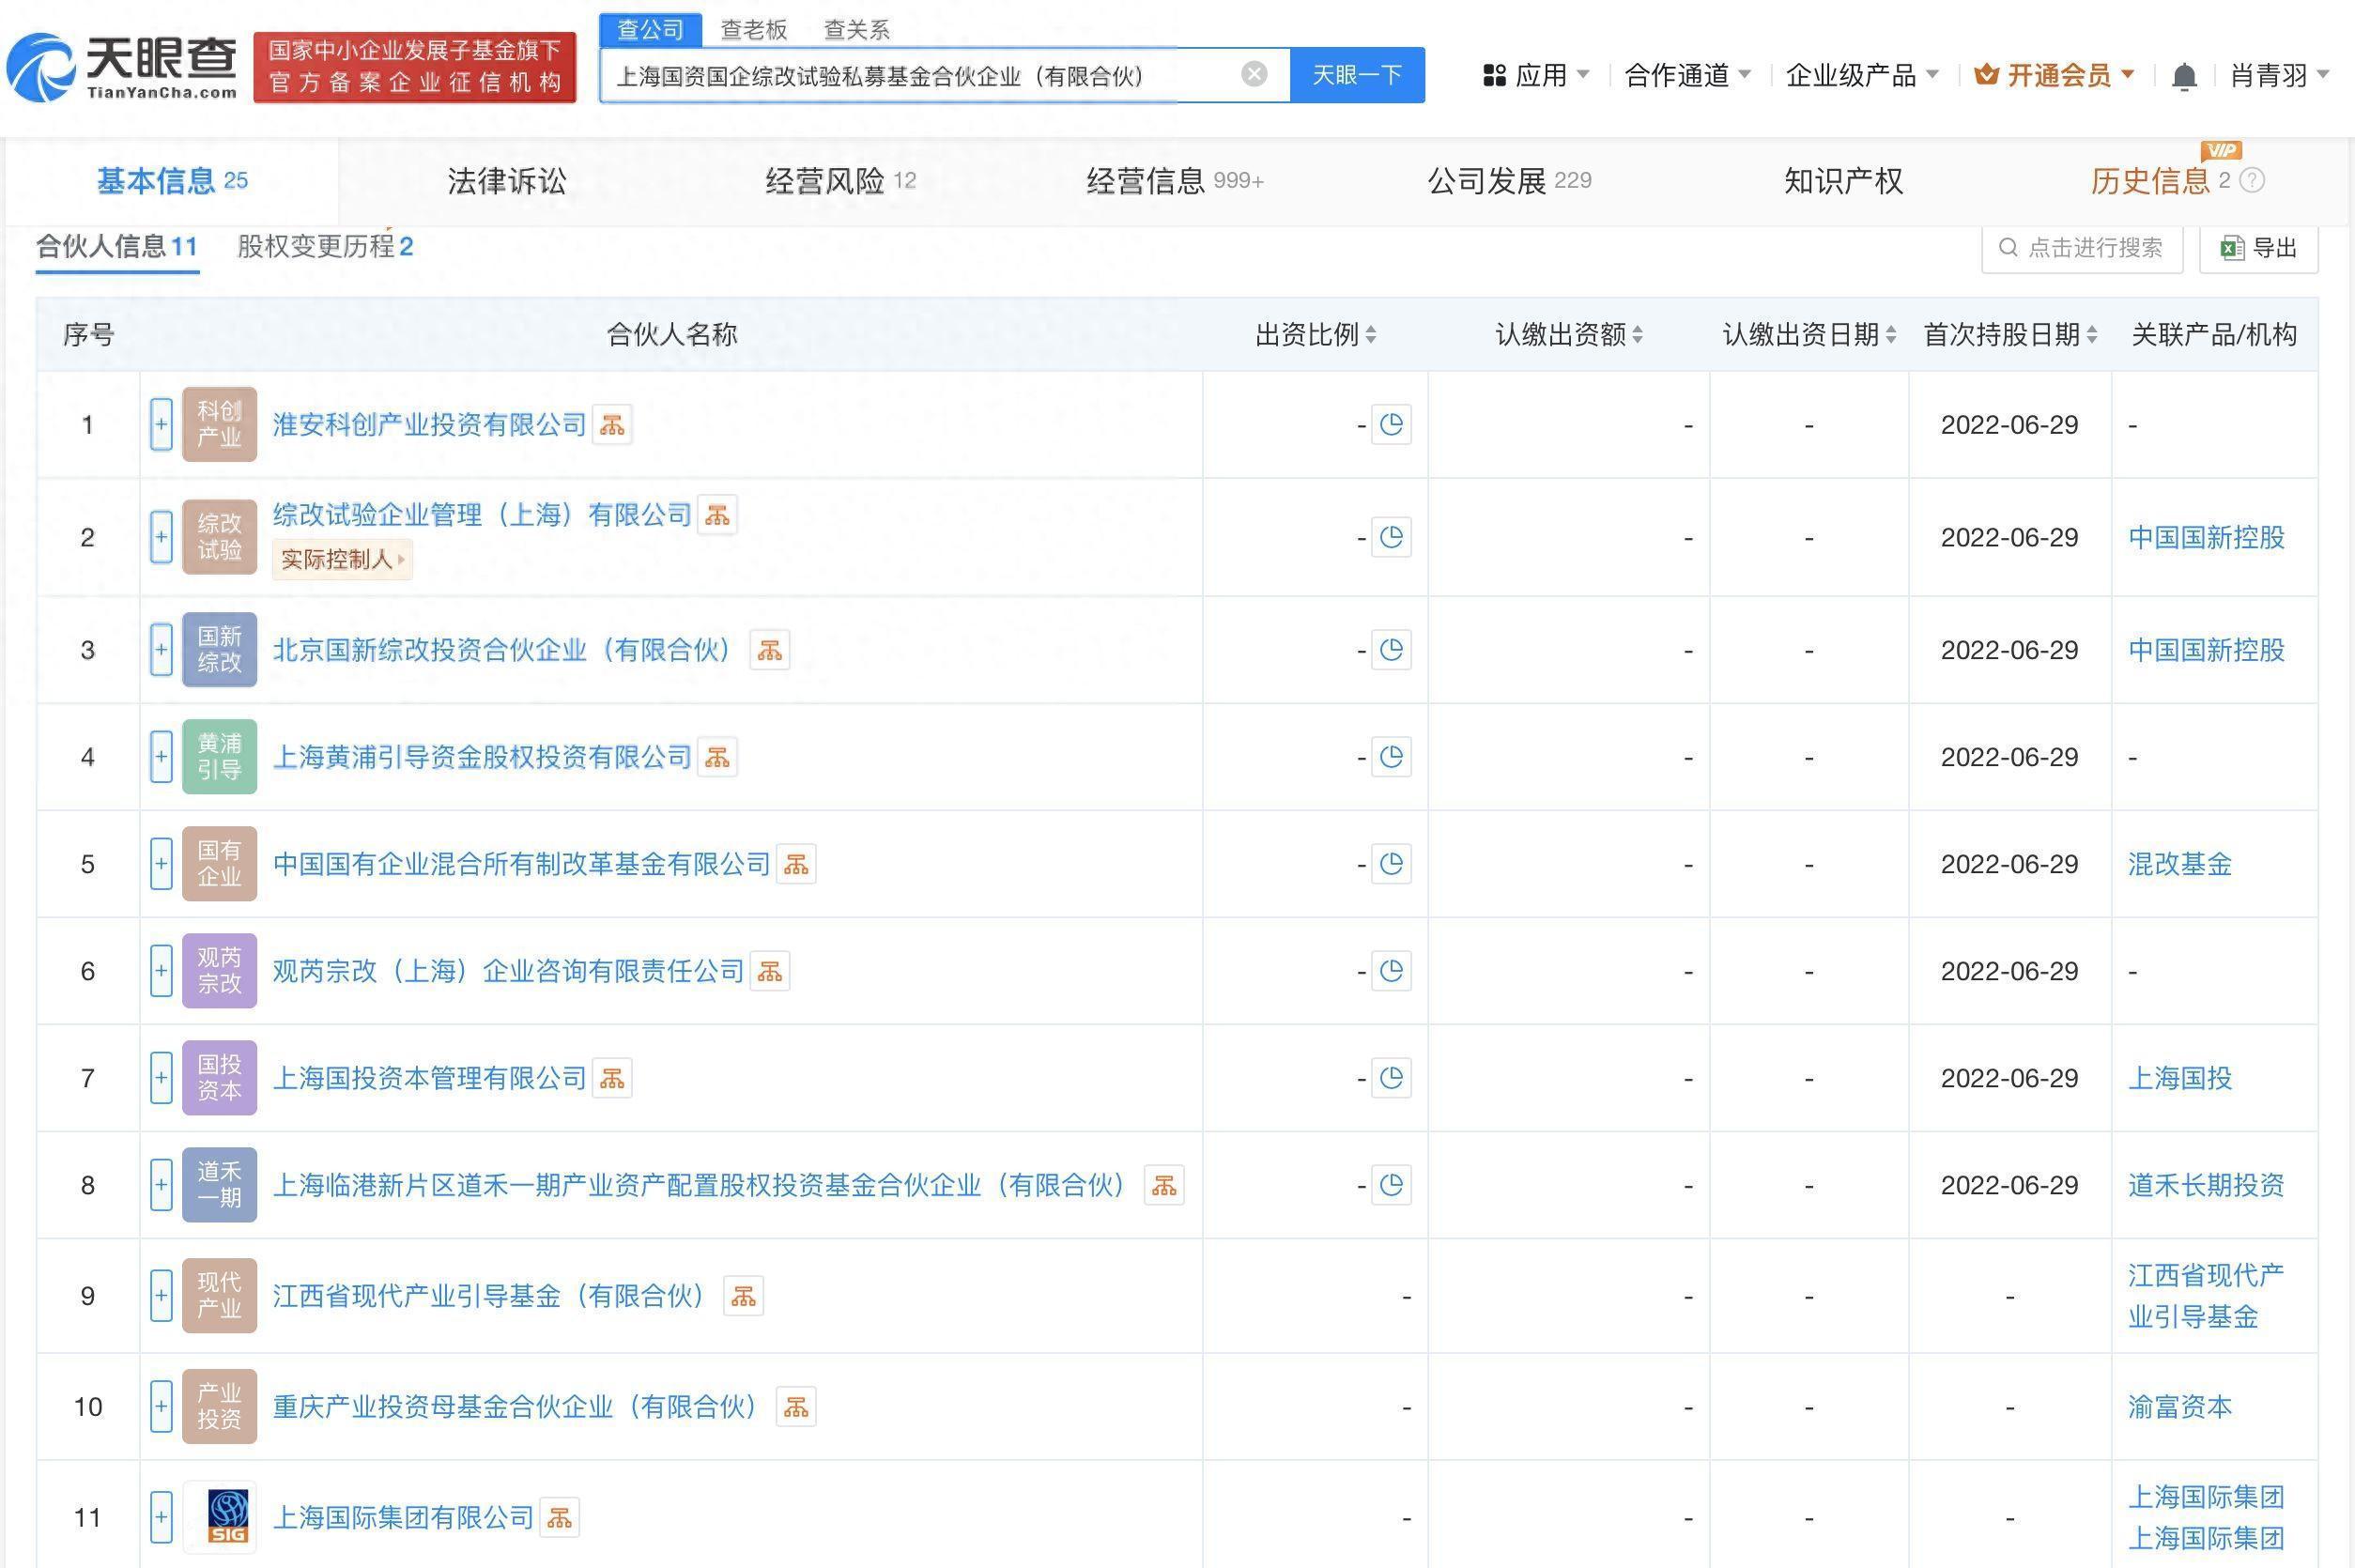Expand row 8 上海临港新片区道禾一期 with plus
The width and height of the screenshot is (2355, 1568).
(x=161, y=1185)
